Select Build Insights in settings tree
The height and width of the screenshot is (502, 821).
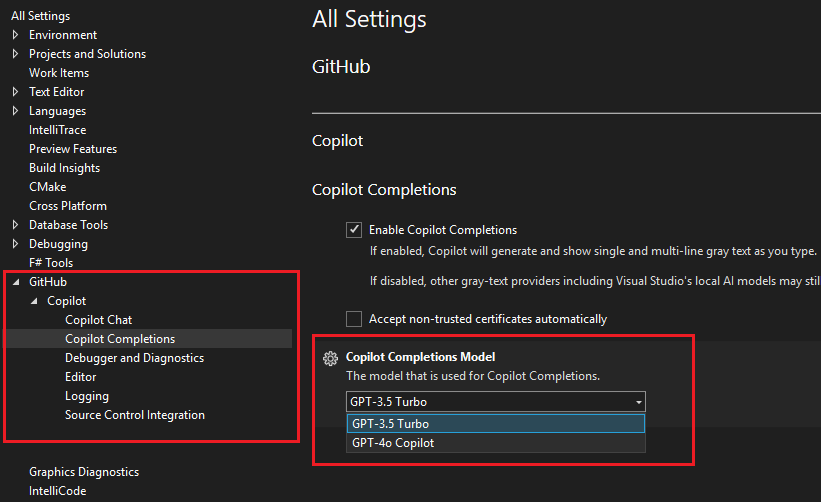(64, 168)
